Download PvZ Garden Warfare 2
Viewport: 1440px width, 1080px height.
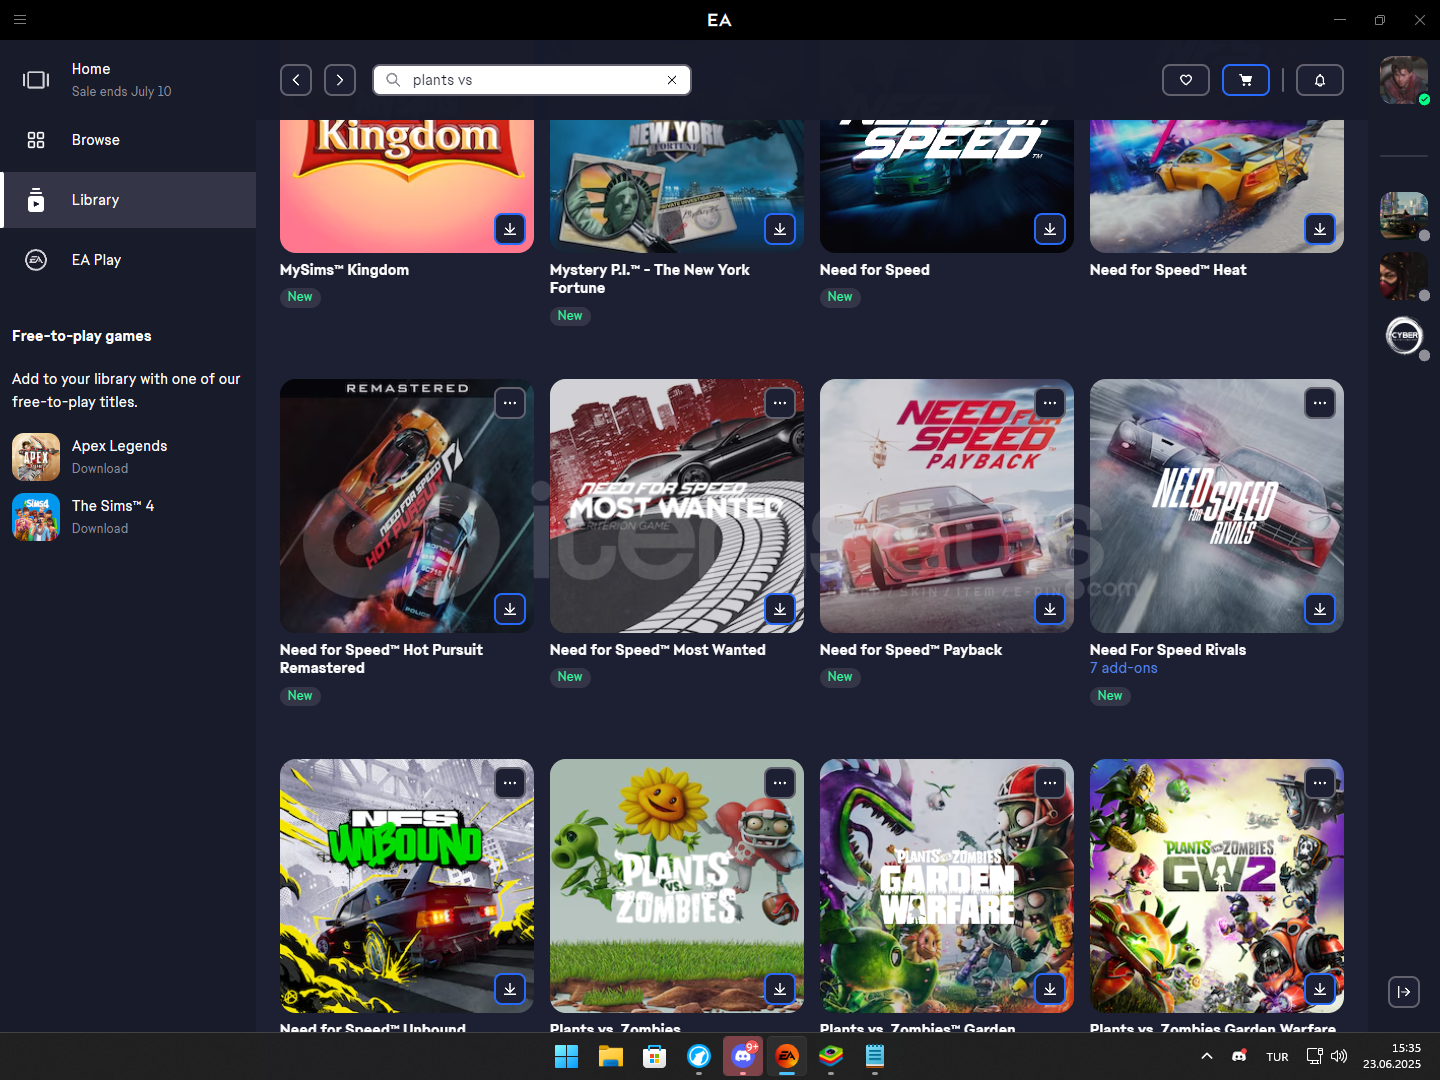(x=1320, y=989)
